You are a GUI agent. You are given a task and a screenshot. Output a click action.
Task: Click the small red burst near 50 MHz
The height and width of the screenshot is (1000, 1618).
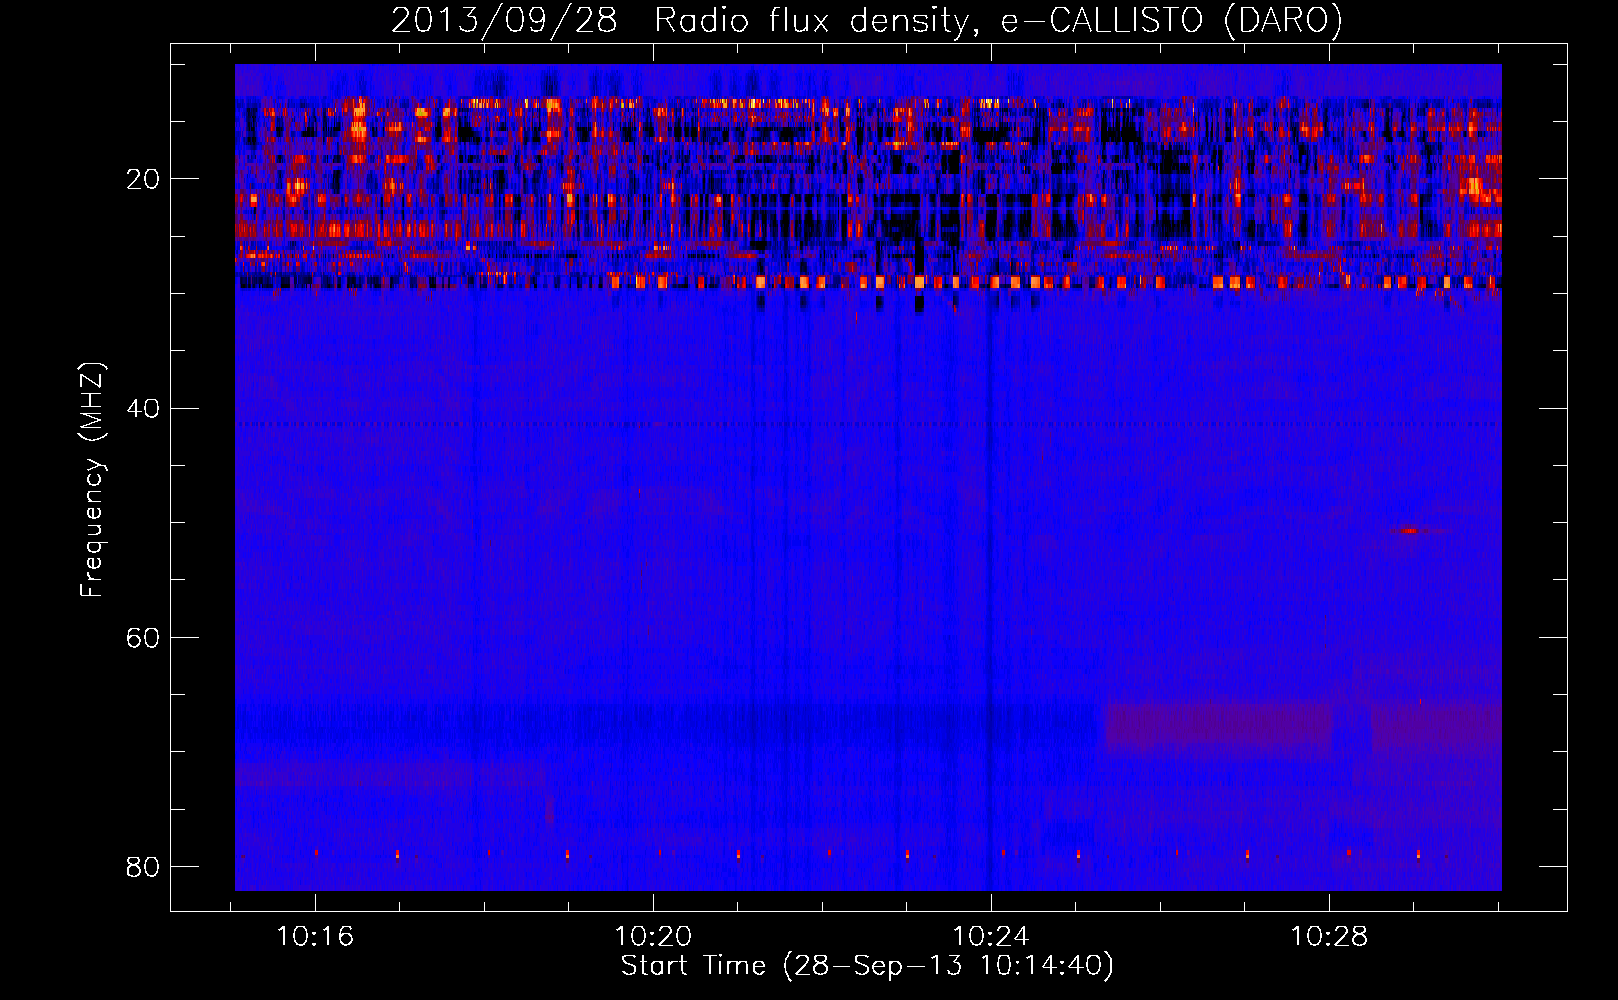click(1410, 531)
